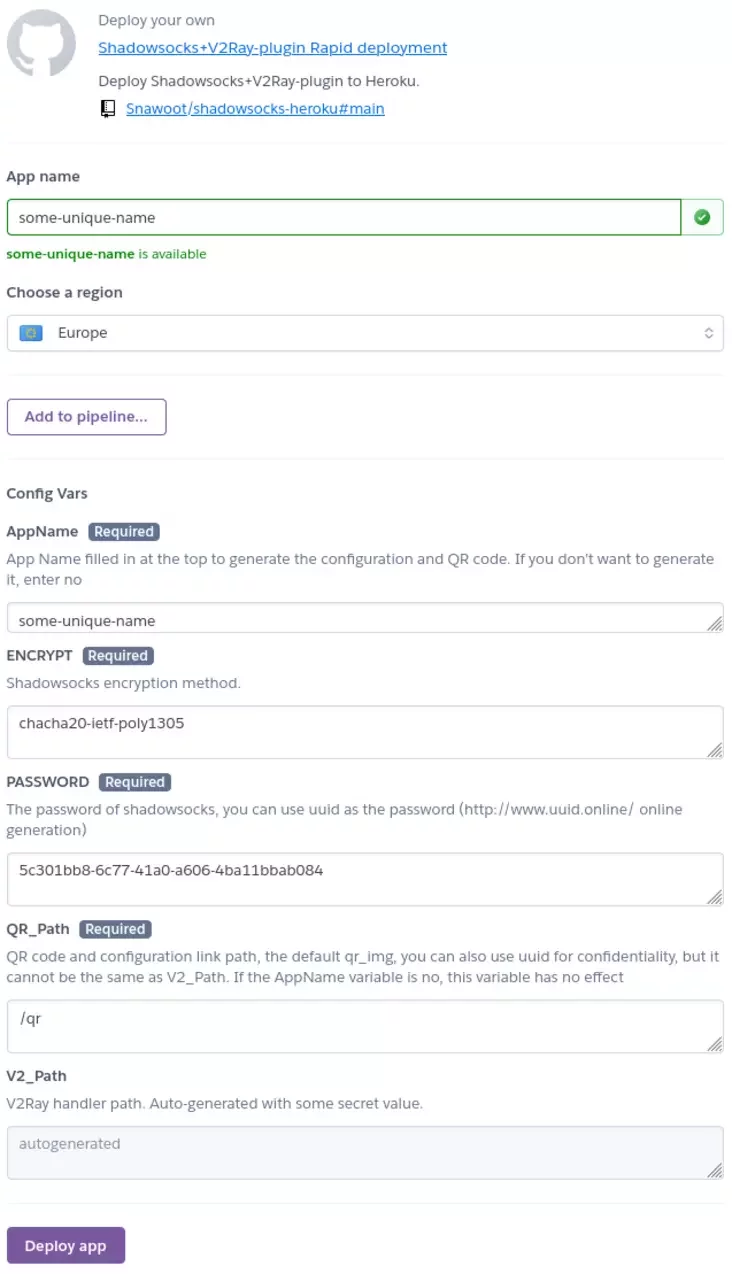
Task: Click the ENCRYPT textarea resize grip
Action: click(714, 749)
